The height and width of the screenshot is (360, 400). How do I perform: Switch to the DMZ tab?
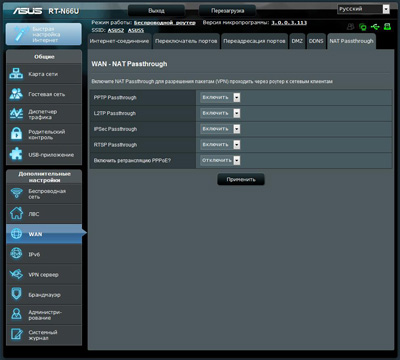click(x=297, y=41)
